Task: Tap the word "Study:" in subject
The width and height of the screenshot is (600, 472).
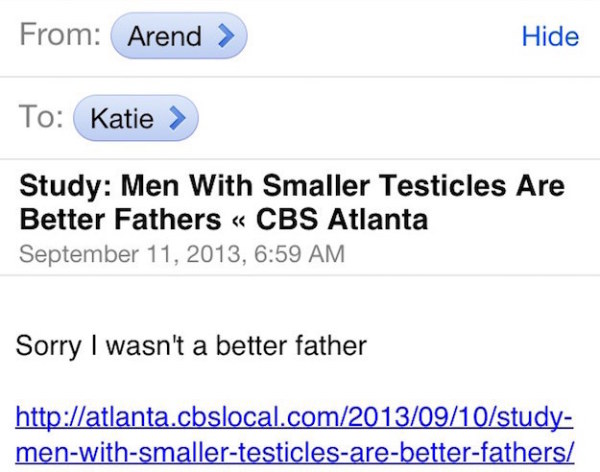Action: click(x=65, y=186)
